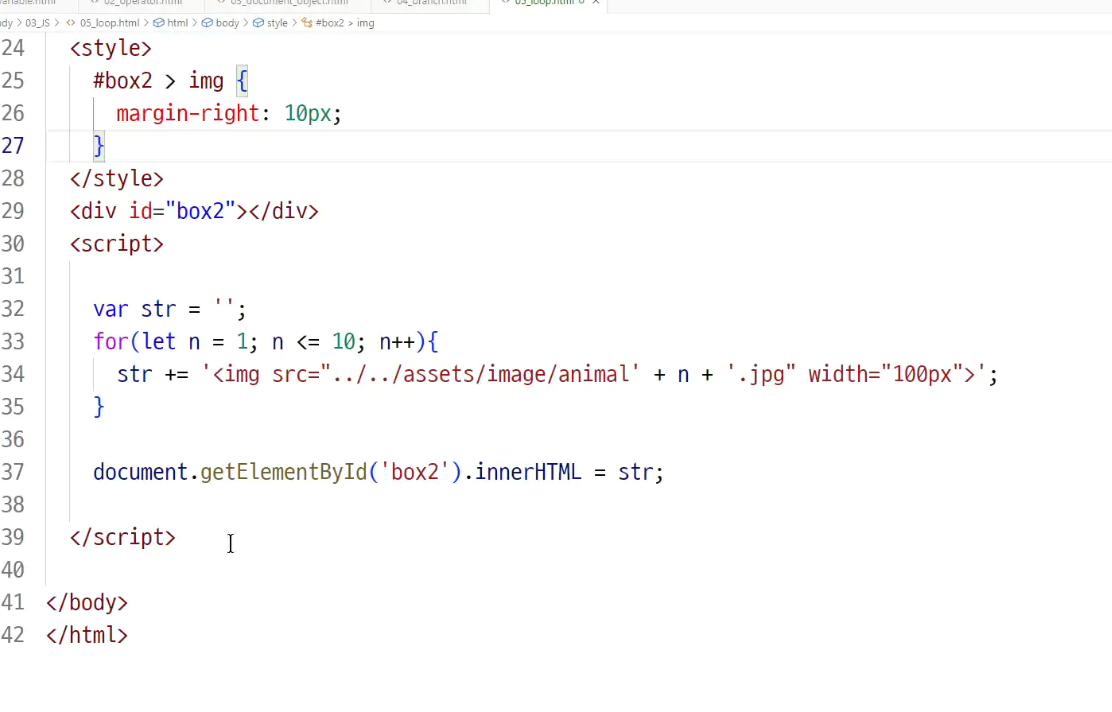Click the id="box2" attribute in the div
This screenshot has width=1112, height=712.
click(x=182, y=211)
